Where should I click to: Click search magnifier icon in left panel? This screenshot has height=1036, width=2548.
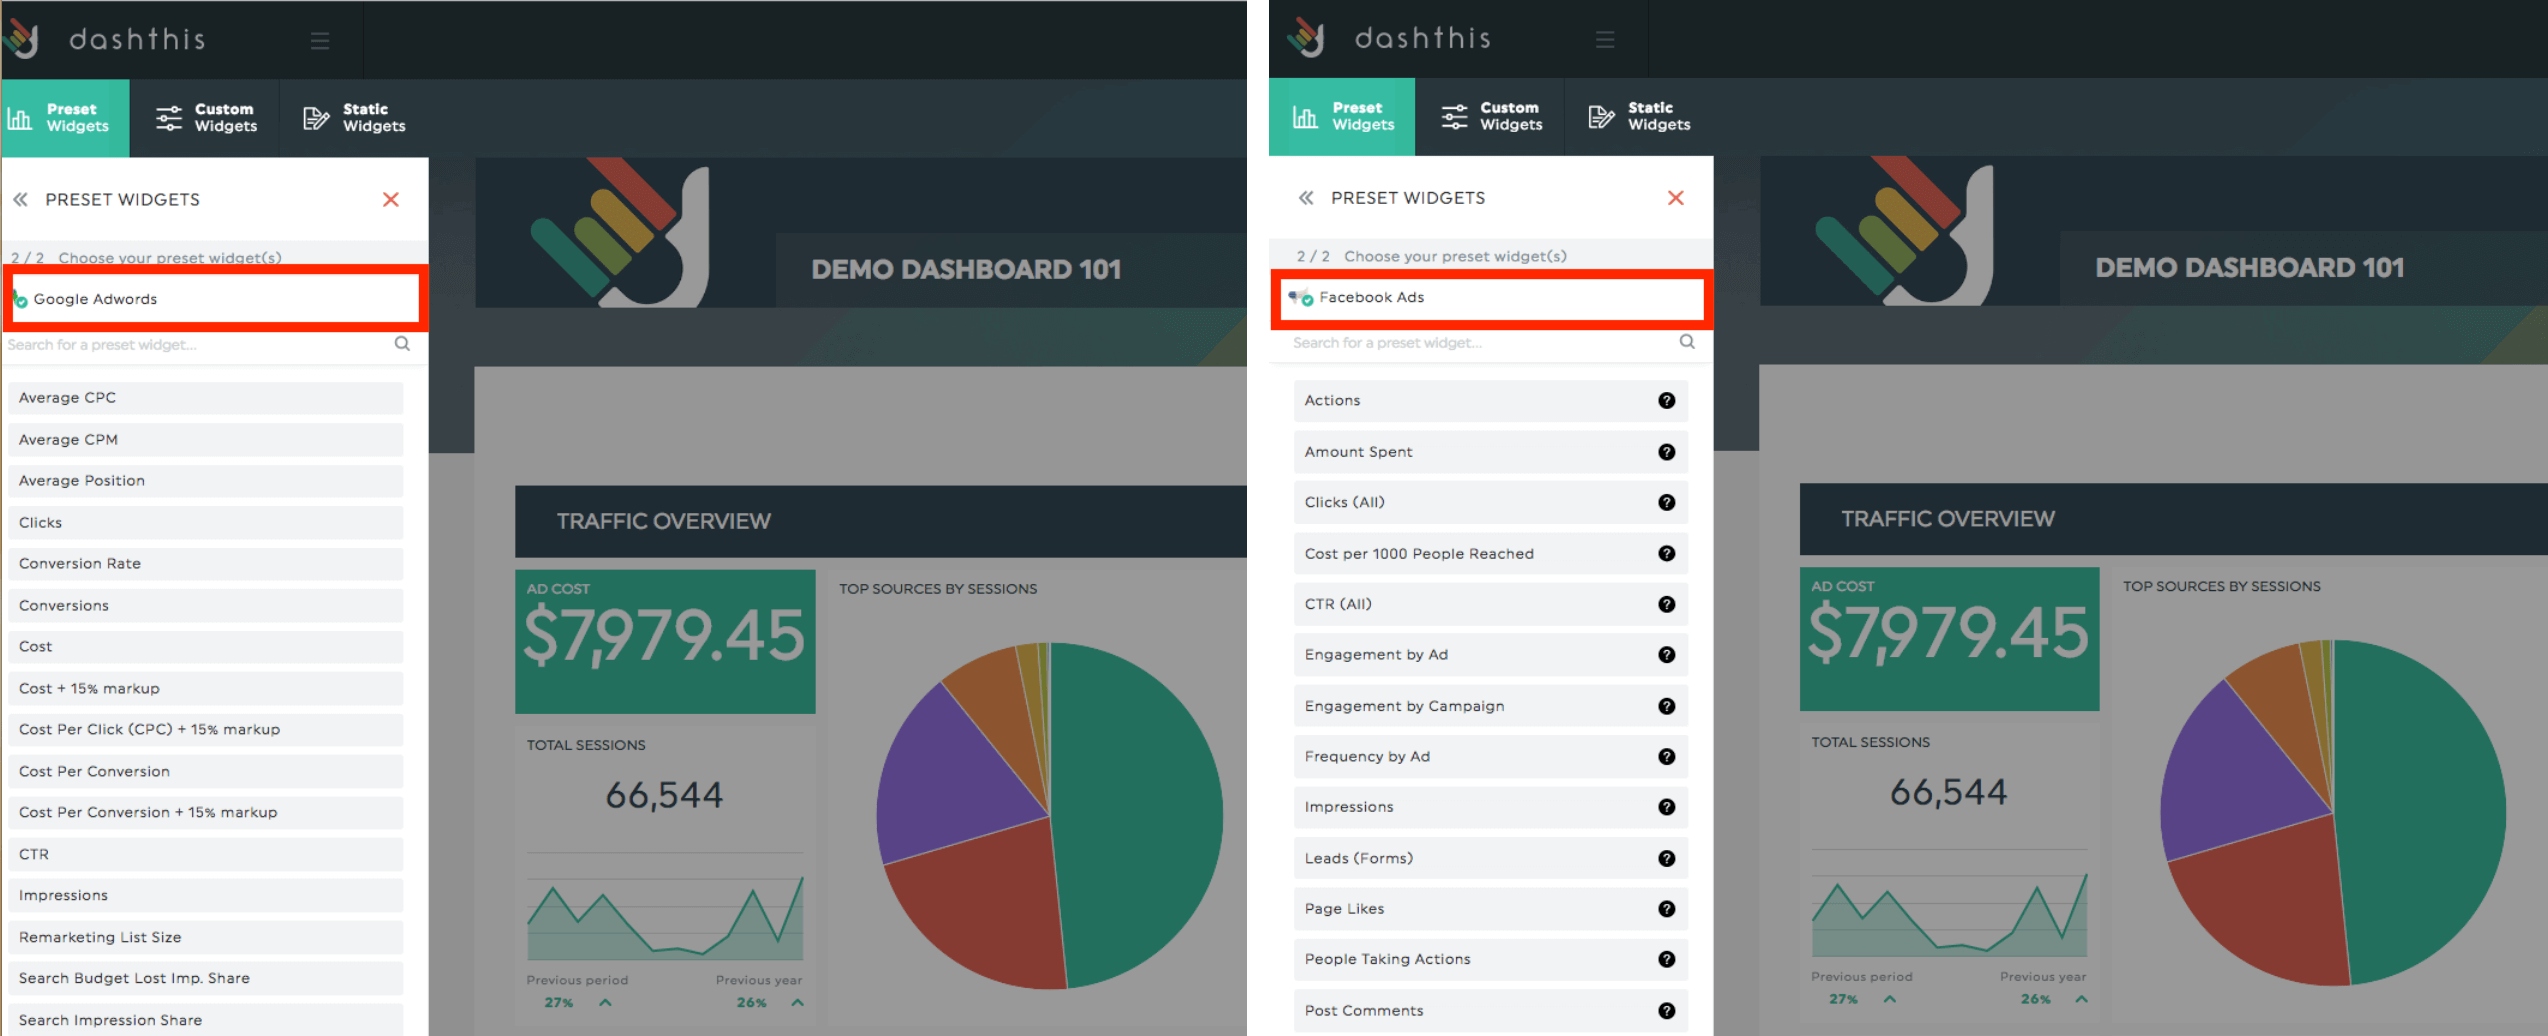[402, 344]
